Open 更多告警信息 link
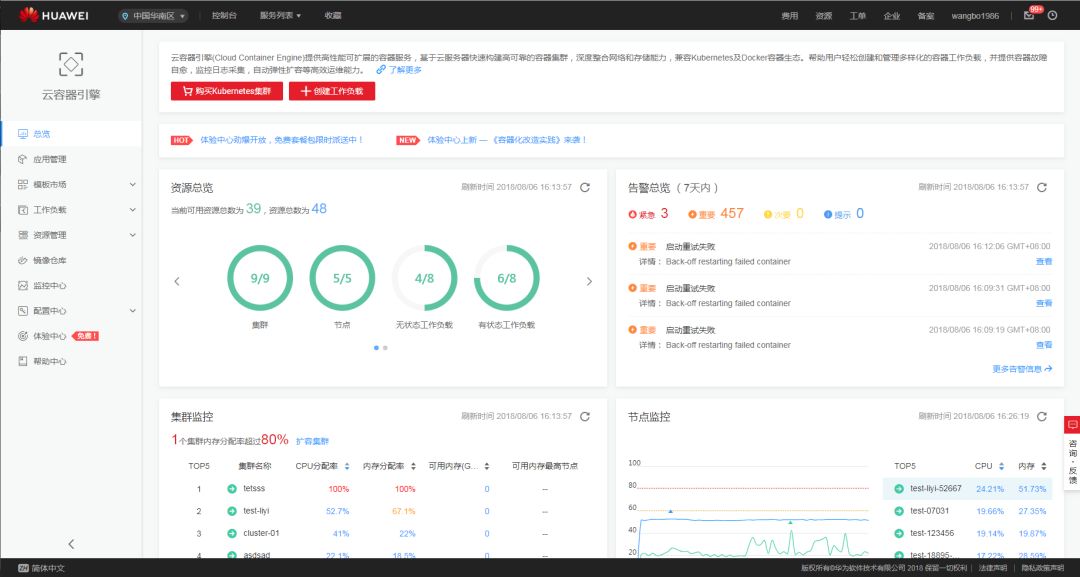This screenshot has height=577, width=1080. pyautogui.click(x=1022, y=369)
